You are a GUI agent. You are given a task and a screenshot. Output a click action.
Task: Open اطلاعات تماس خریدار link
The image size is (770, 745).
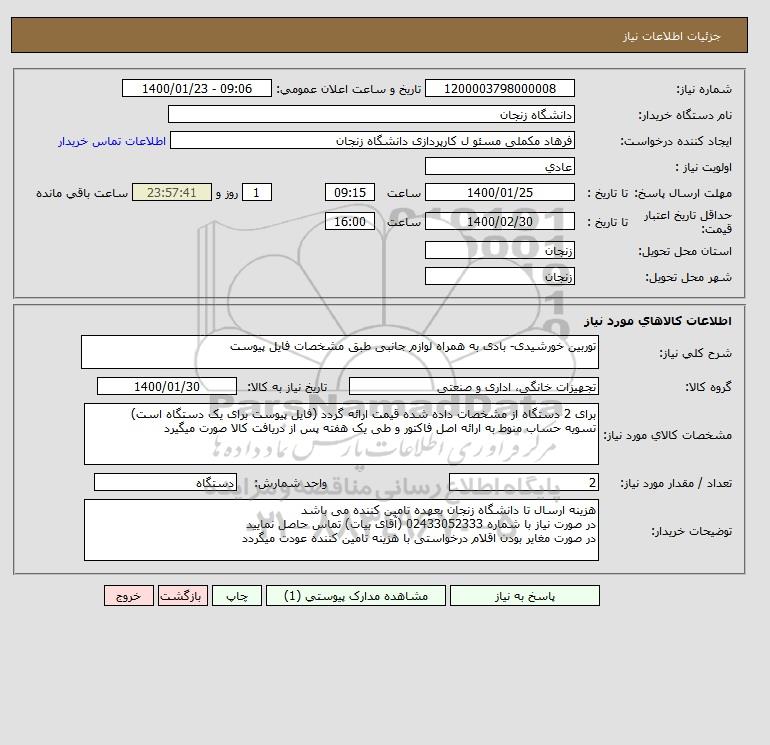(112, 141)
